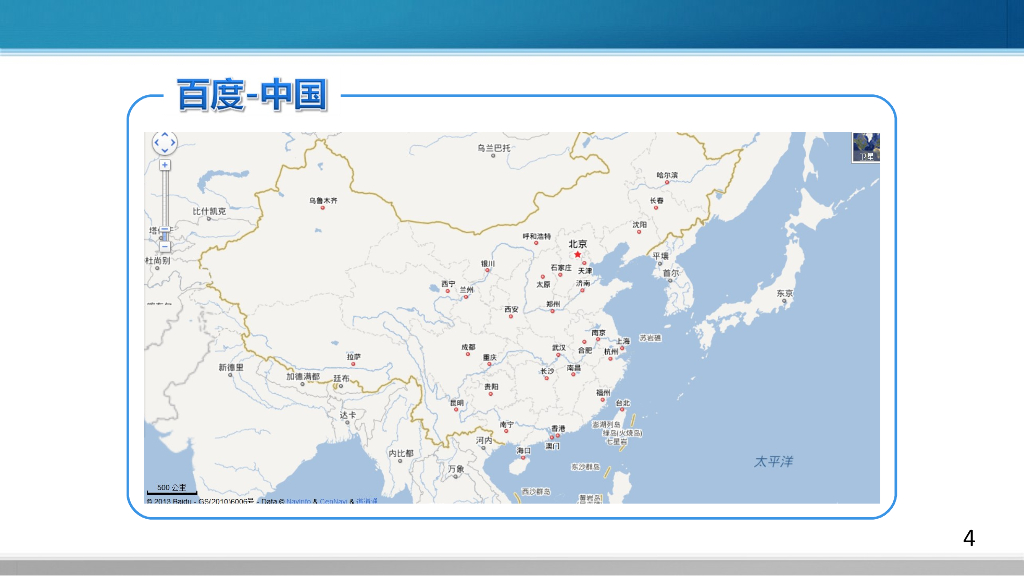Click the 兰州 city label
Image resolution: width=1024 pixels, height=576 pixels.
coord(466,289)
